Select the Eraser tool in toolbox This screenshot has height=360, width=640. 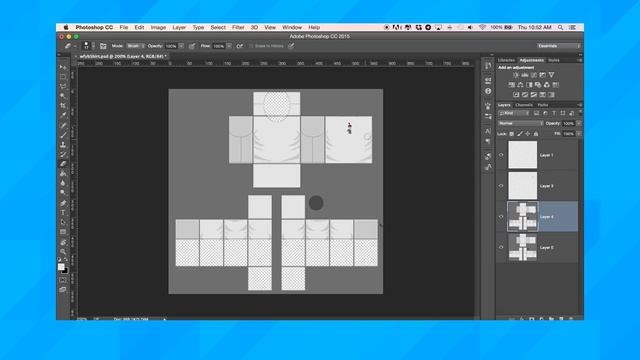click(x=63, y=164)
